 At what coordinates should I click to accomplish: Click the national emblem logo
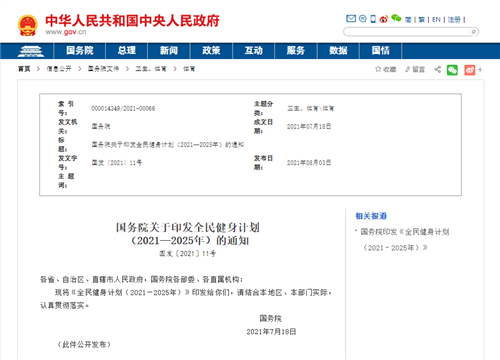[28, 25]
